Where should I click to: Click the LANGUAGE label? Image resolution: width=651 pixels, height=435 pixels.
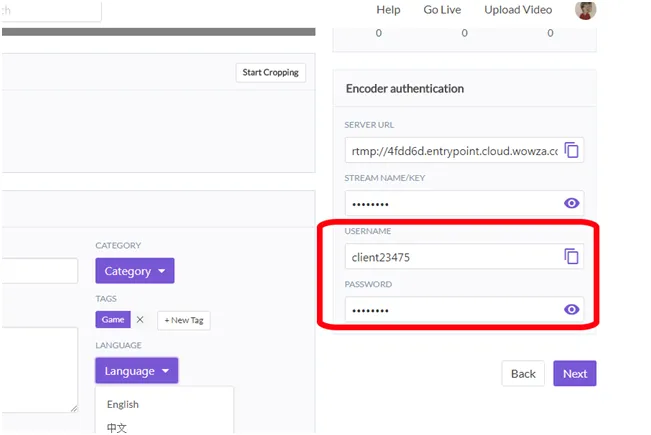118,345
